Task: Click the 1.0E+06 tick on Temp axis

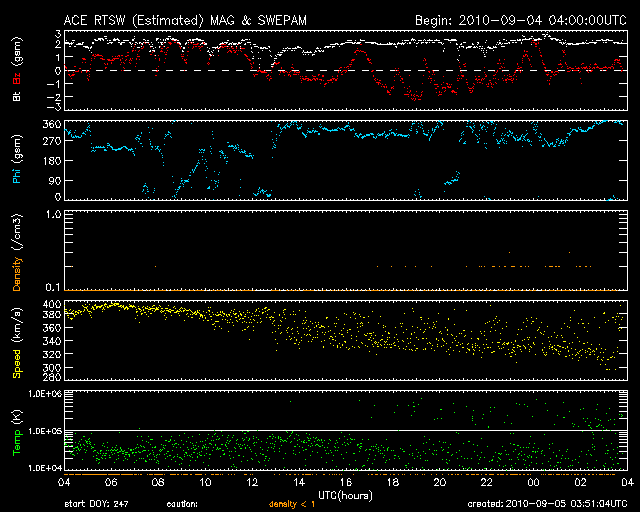Action: pyautogui.click(x=44, y=394)
